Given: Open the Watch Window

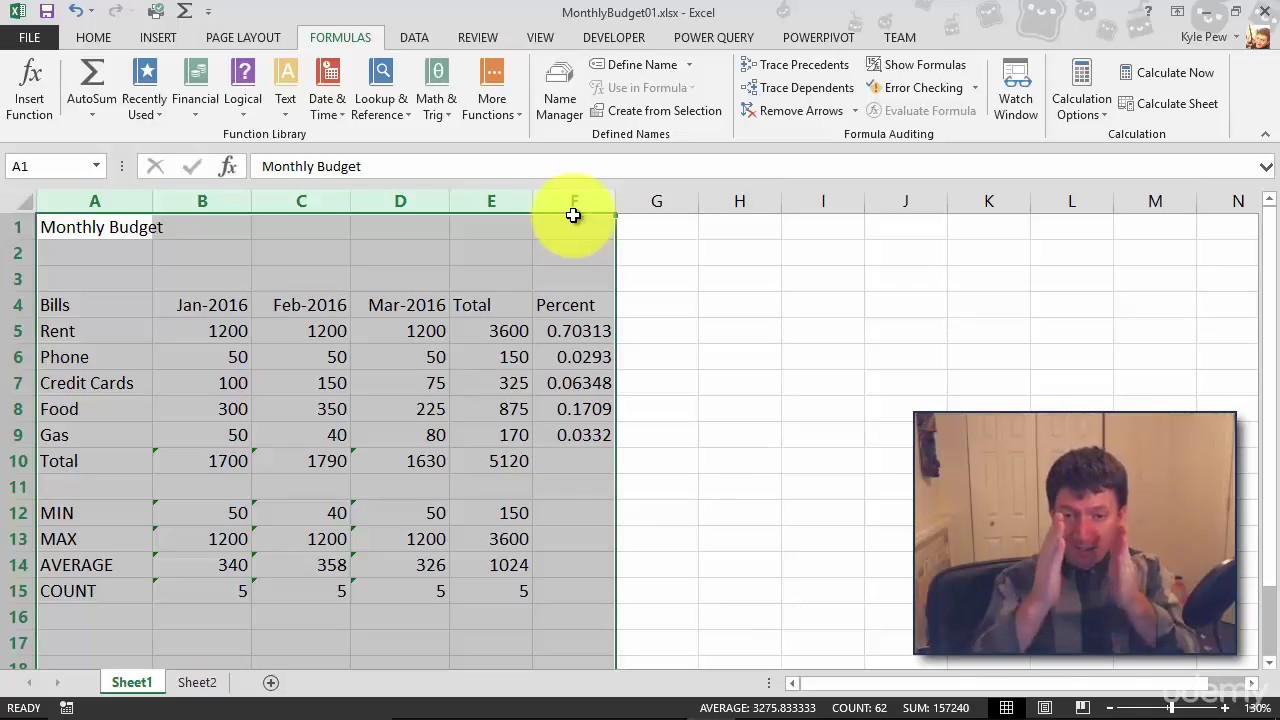Looking at the screenshot, I should point(1015,90).
